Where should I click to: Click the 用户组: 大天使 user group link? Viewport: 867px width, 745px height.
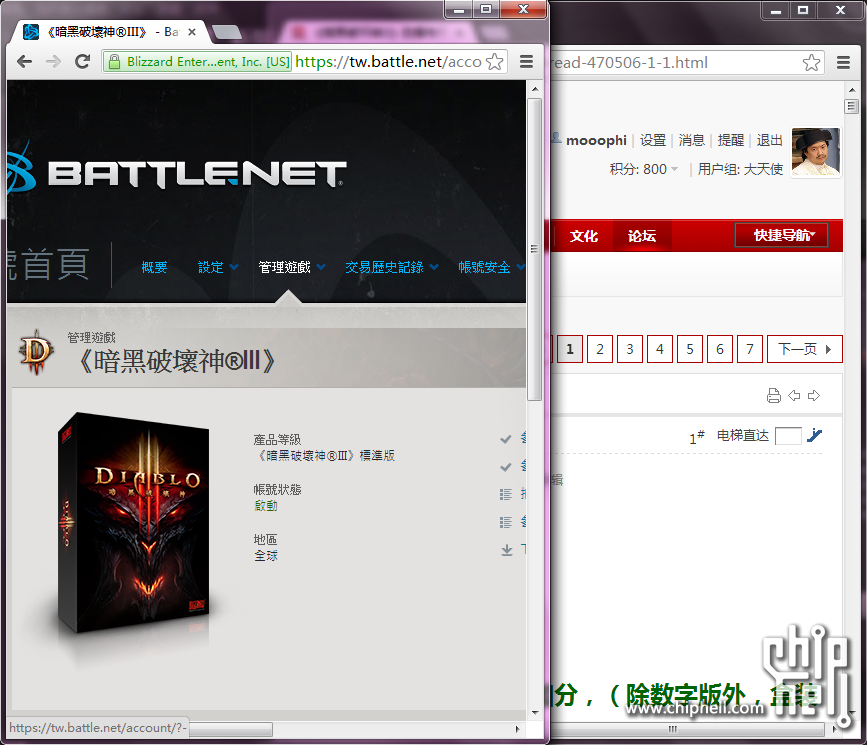[740, 169]
